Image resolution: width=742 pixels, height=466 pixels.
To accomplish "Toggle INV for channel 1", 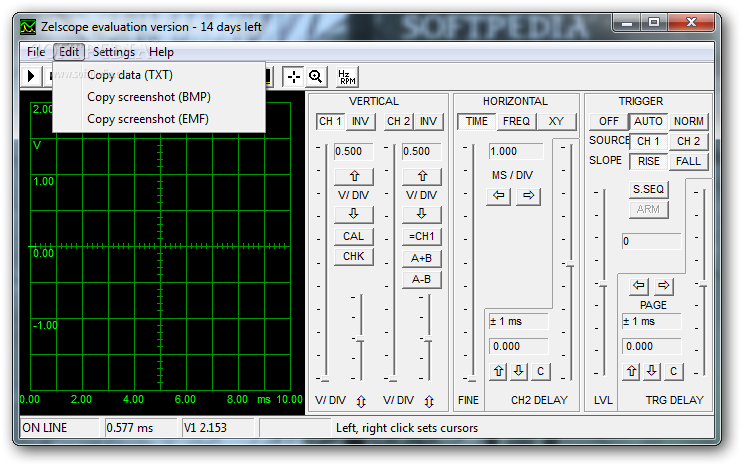I will coord(361,122).
